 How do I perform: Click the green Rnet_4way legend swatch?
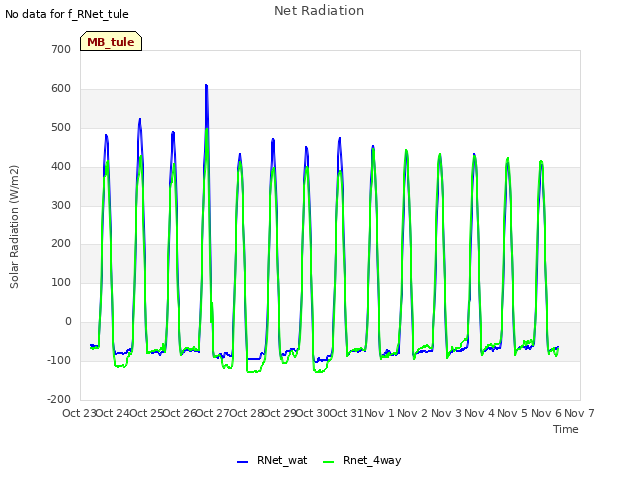pyautogui.click(x=328, y=462)
